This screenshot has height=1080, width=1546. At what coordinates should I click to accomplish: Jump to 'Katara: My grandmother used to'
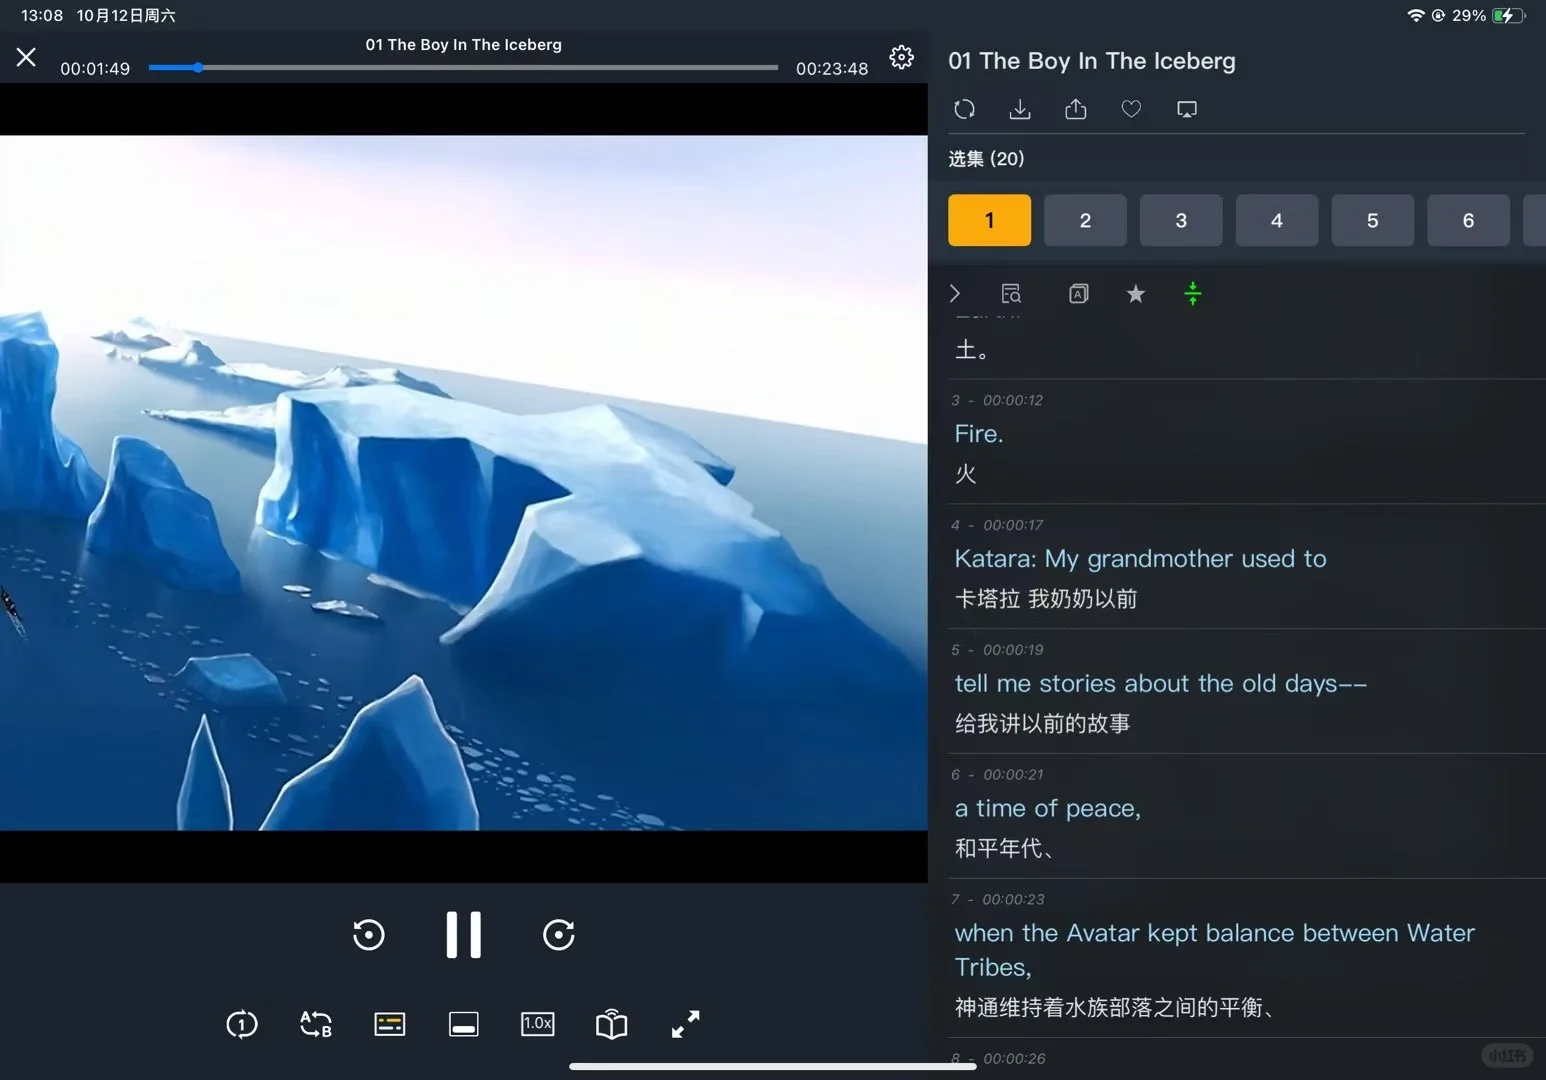(1140, 559)
